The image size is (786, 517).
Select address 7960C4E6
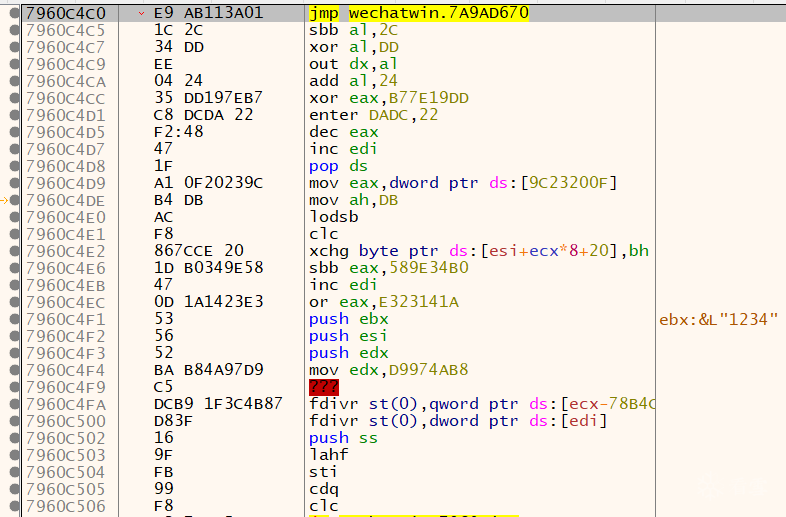pyautogui.click(x=65, y=268)
